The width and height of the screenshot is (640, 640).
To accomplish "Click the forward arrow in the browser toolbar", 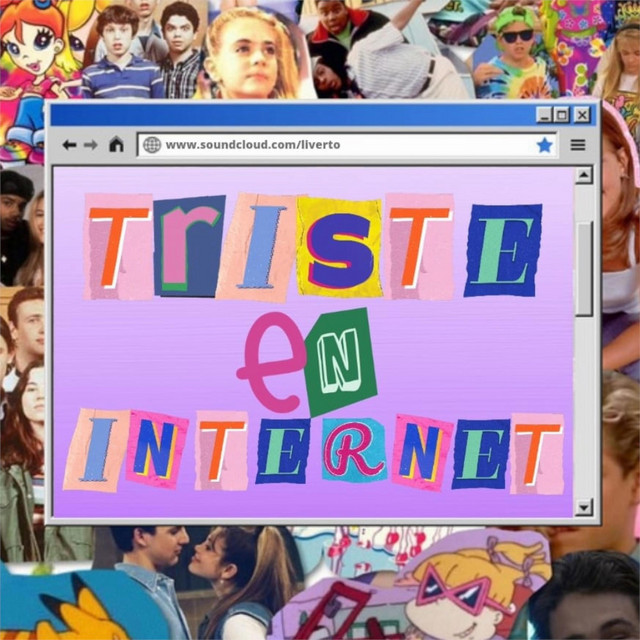I will click(x=91, y=145).
